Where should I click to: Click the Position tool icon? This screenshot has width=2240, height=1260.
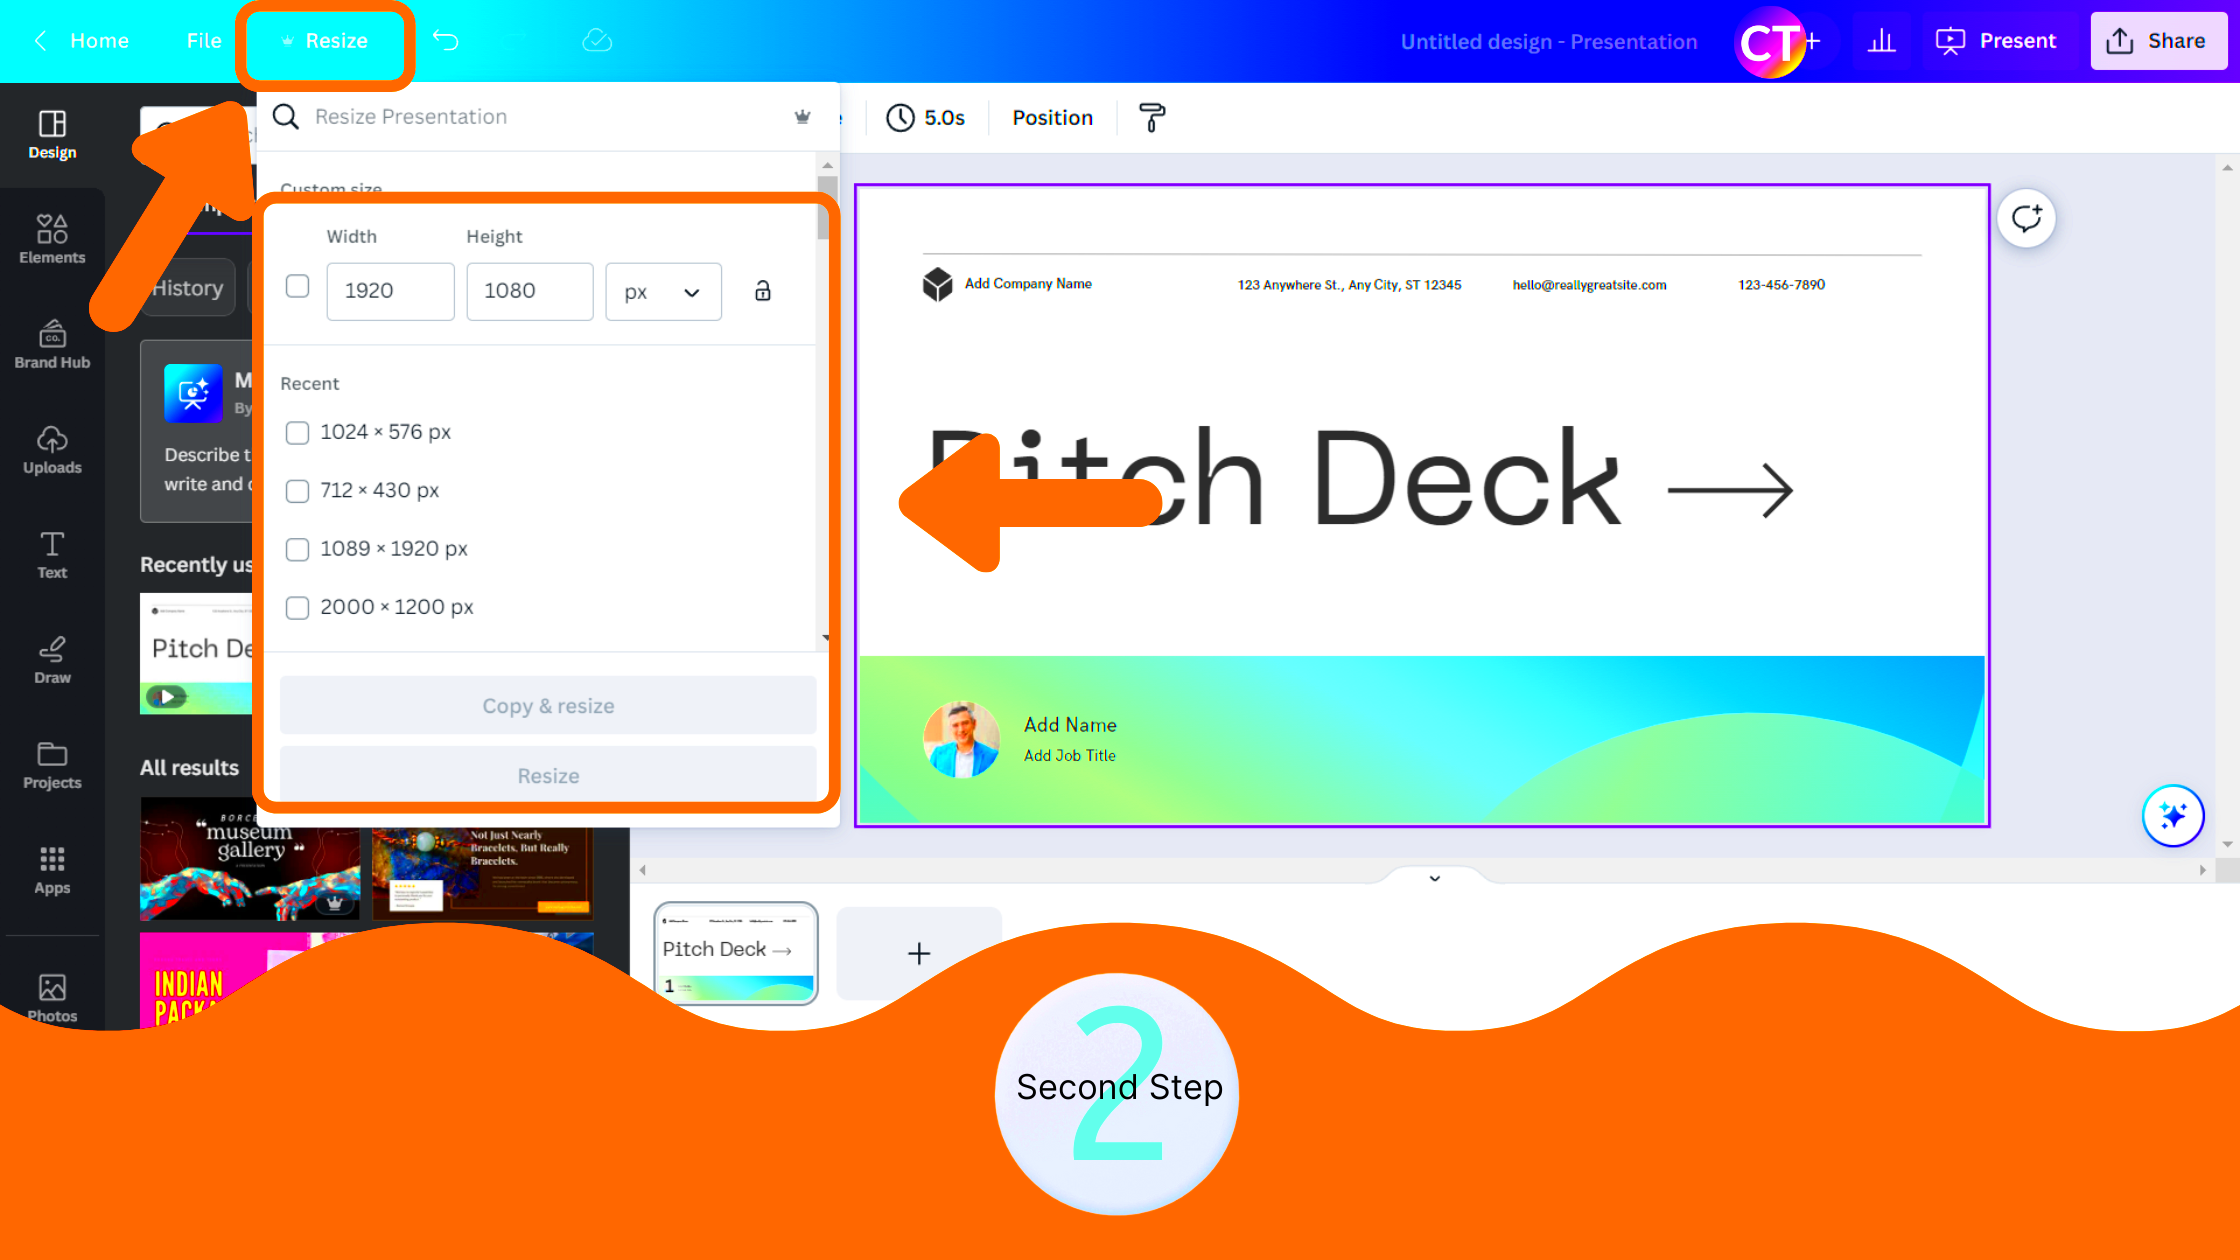(1052, 117)
